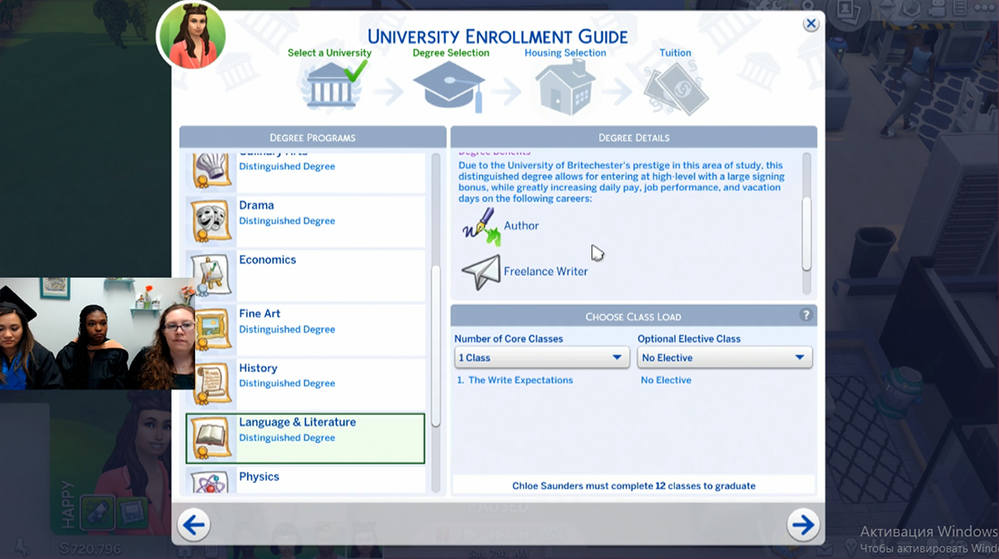Click the Tuition step label

coord(675,53)
